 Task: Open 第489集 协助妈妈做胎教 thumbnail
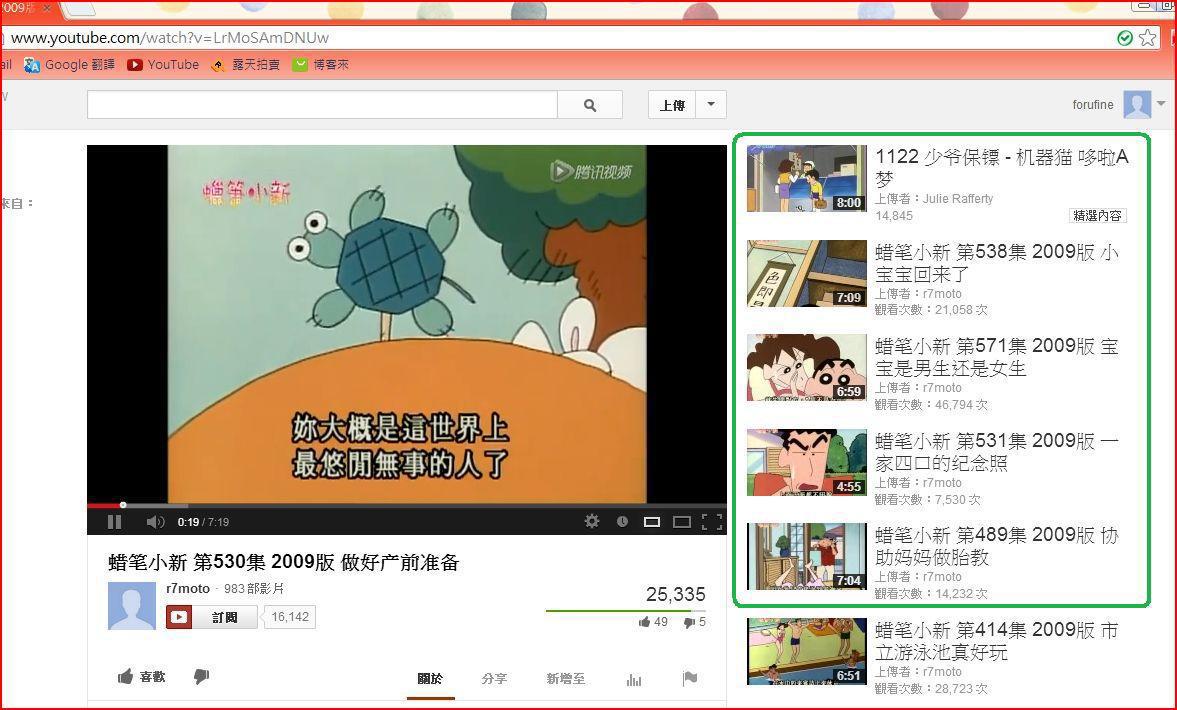[807, 556]
